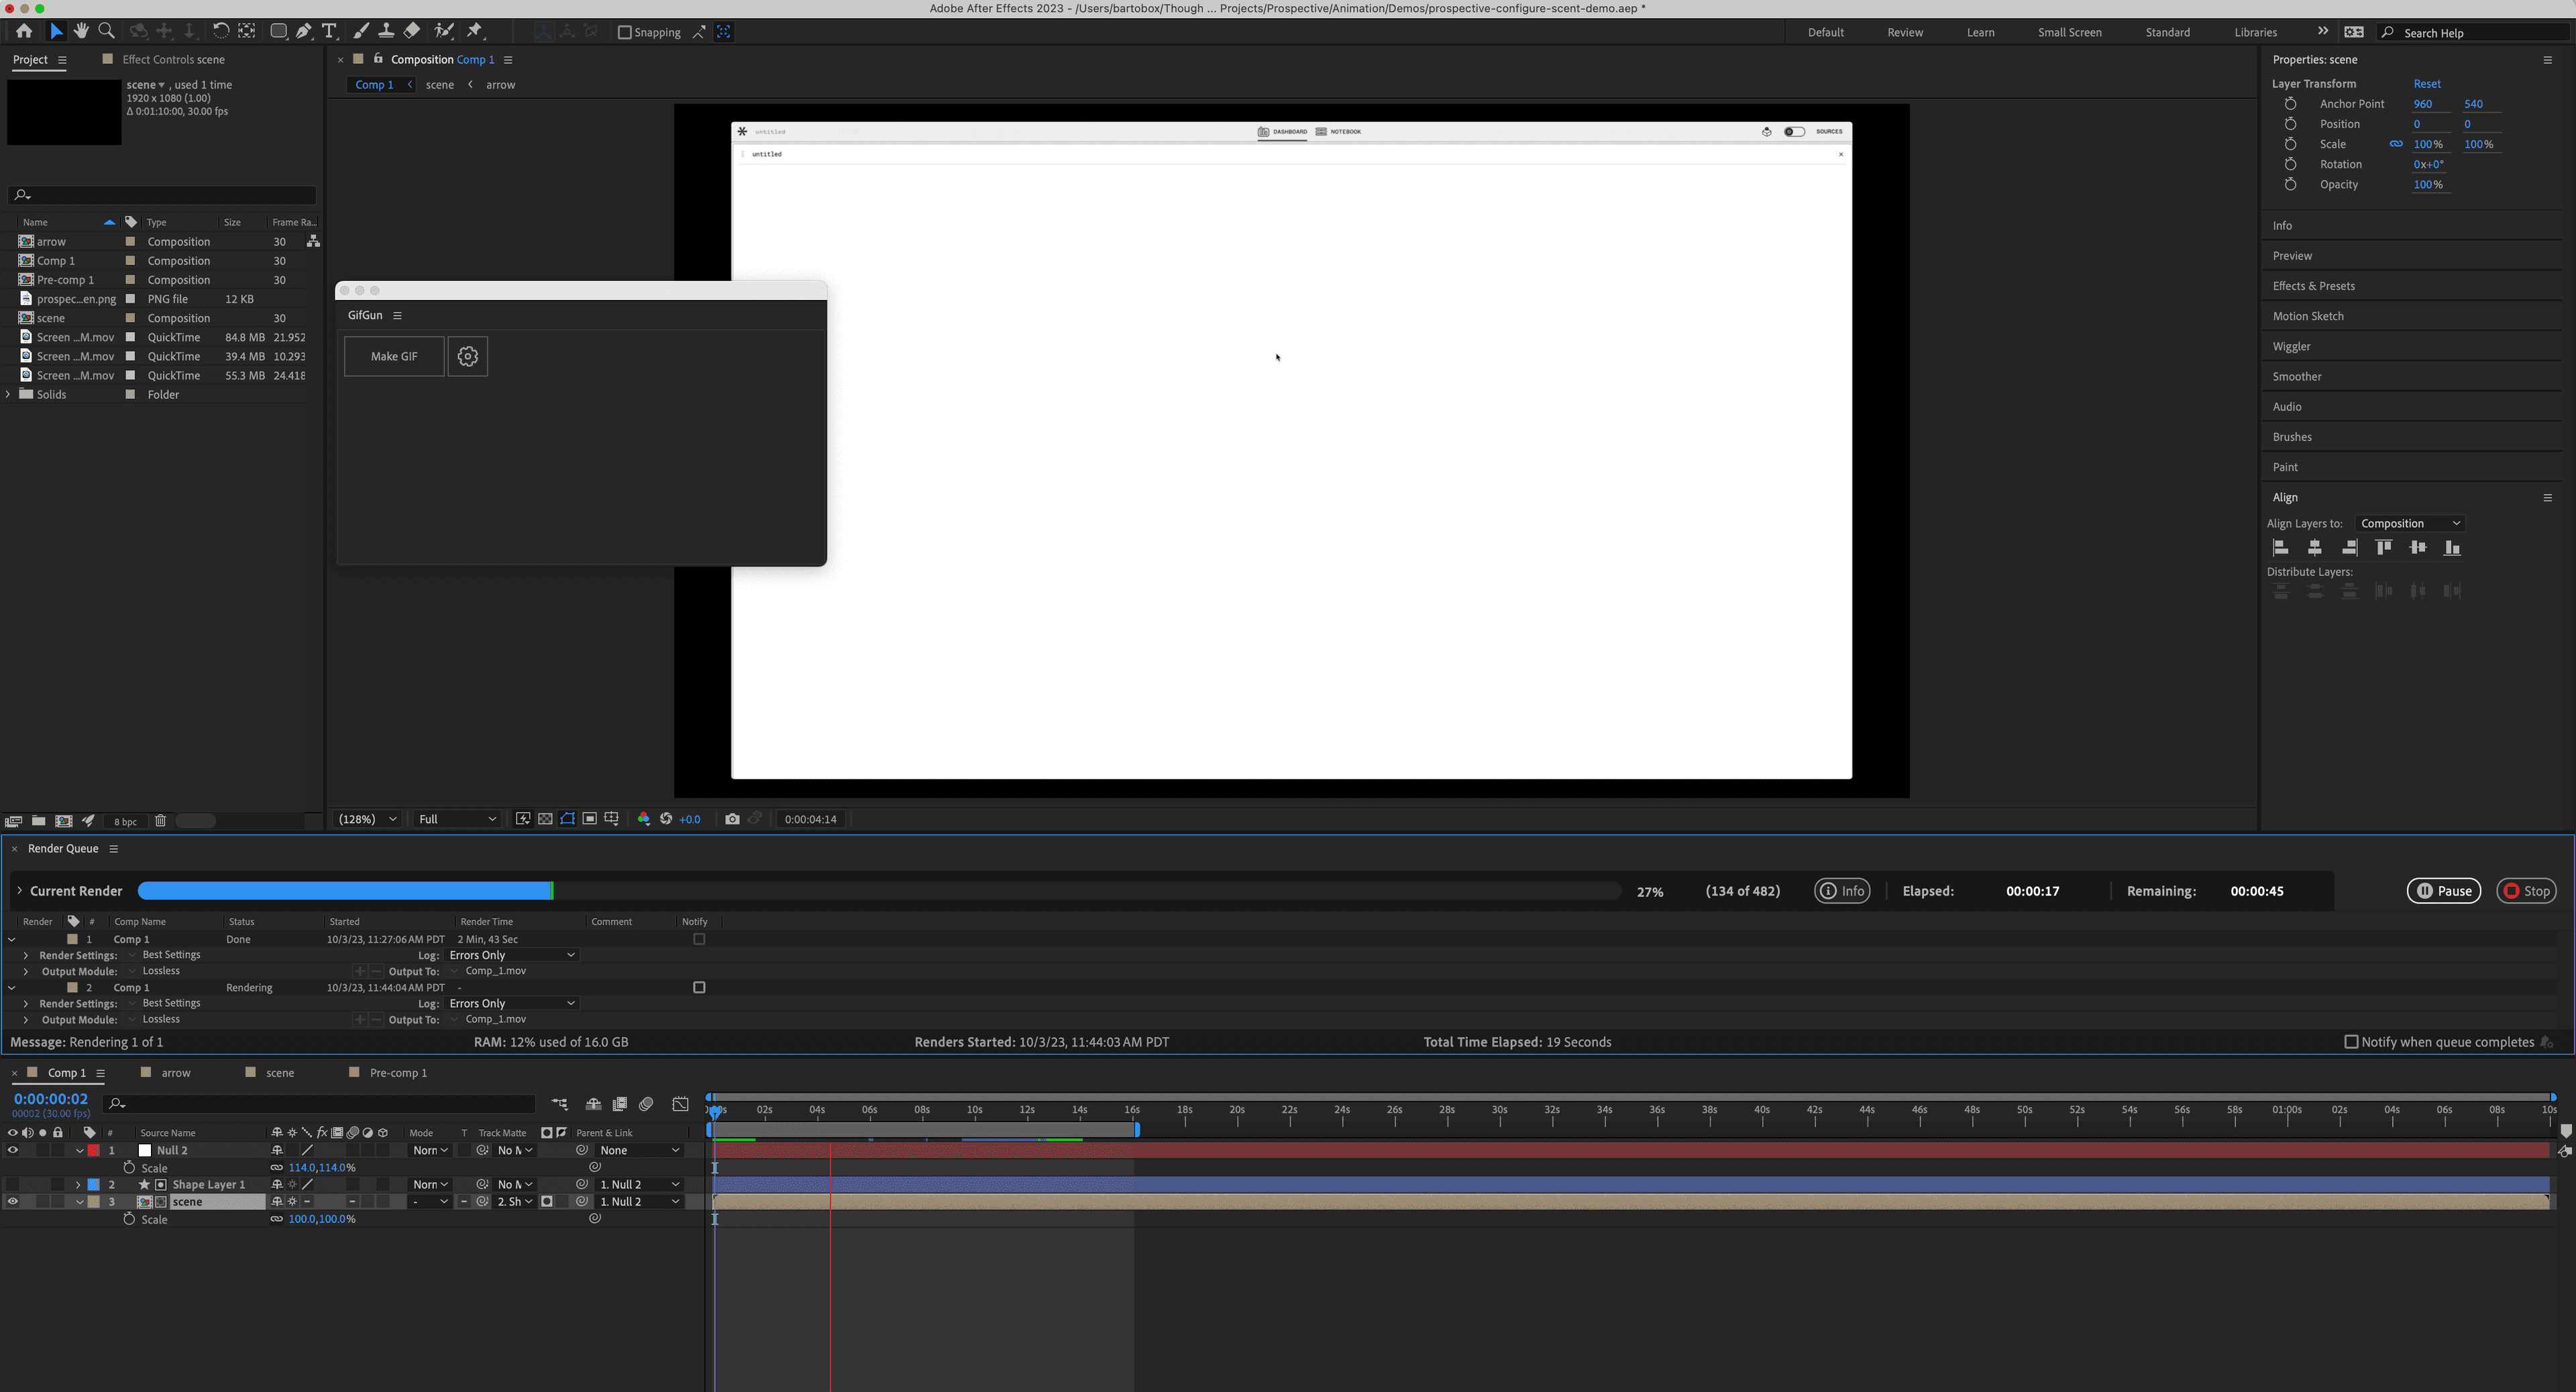The width and height of the screenshot is (2576, 1392).
Task: Open the magnification ratio dropdown
Action: 366,819
